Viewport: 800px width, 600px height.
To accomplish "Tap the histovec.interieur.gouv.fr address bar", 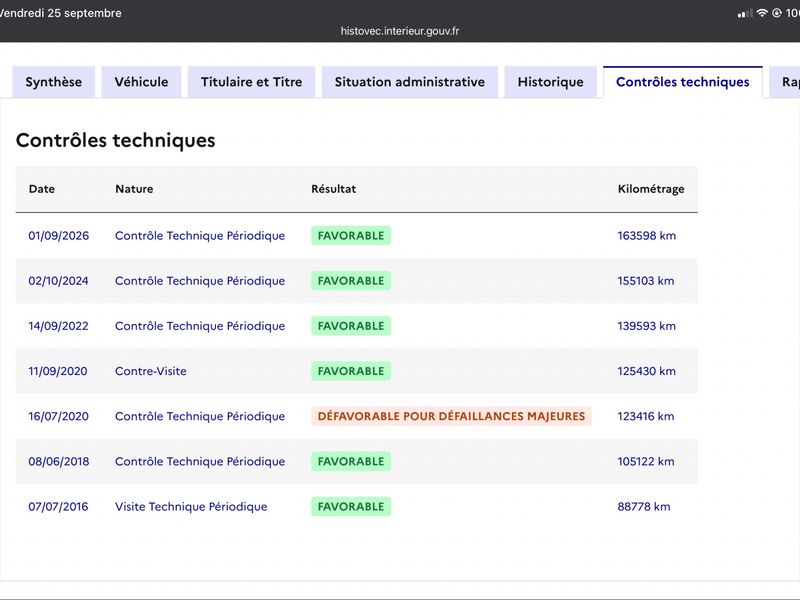I will (400, 31).
